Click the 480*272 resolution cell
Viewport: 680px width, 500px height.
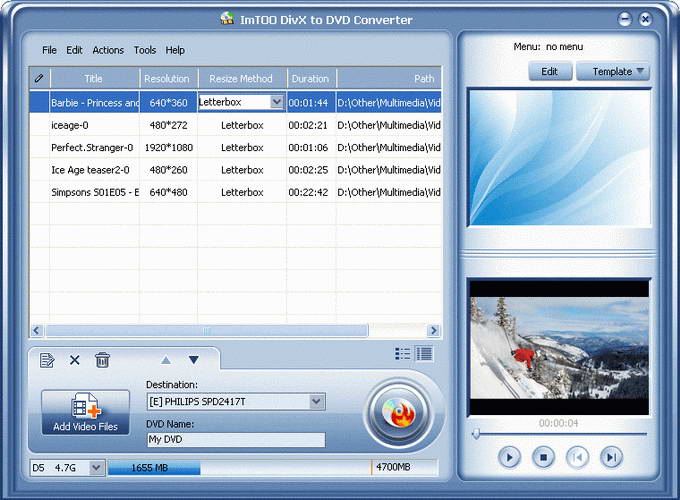(168, 125)
